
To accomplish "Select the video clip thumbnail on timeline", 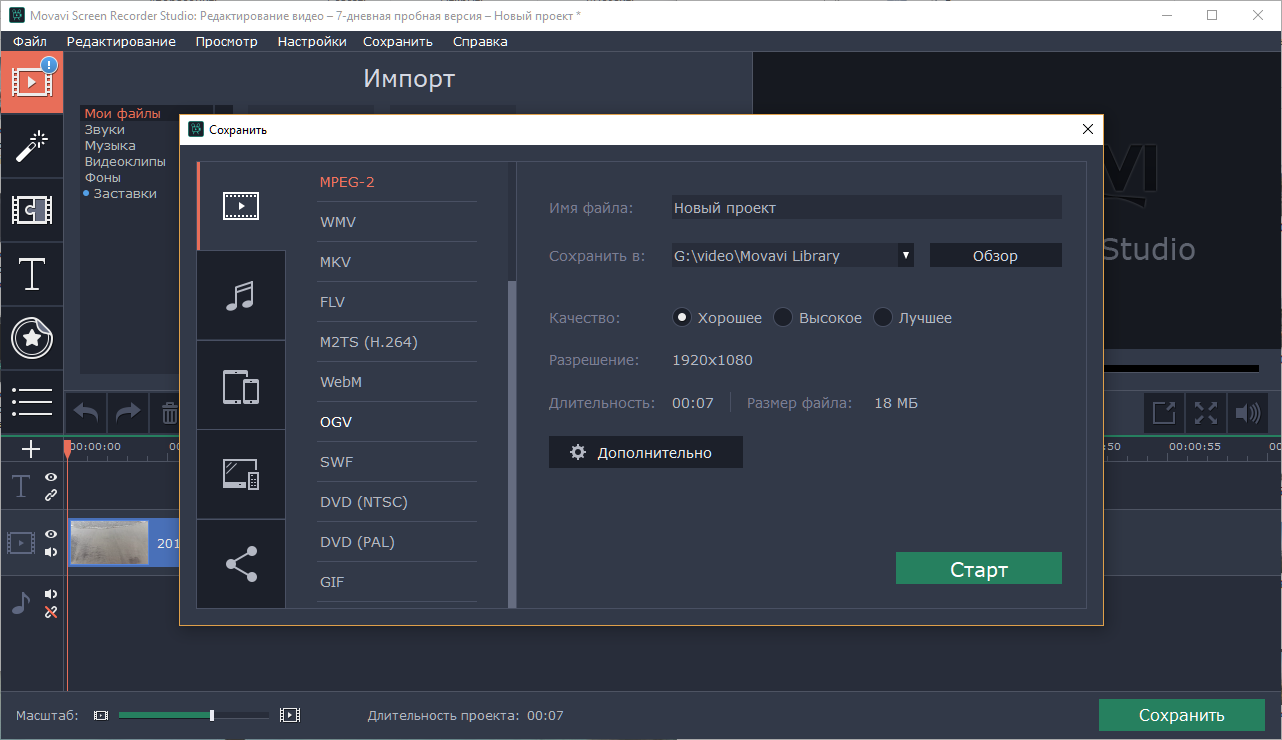I will pyautogui.click(x=109, y=543).
